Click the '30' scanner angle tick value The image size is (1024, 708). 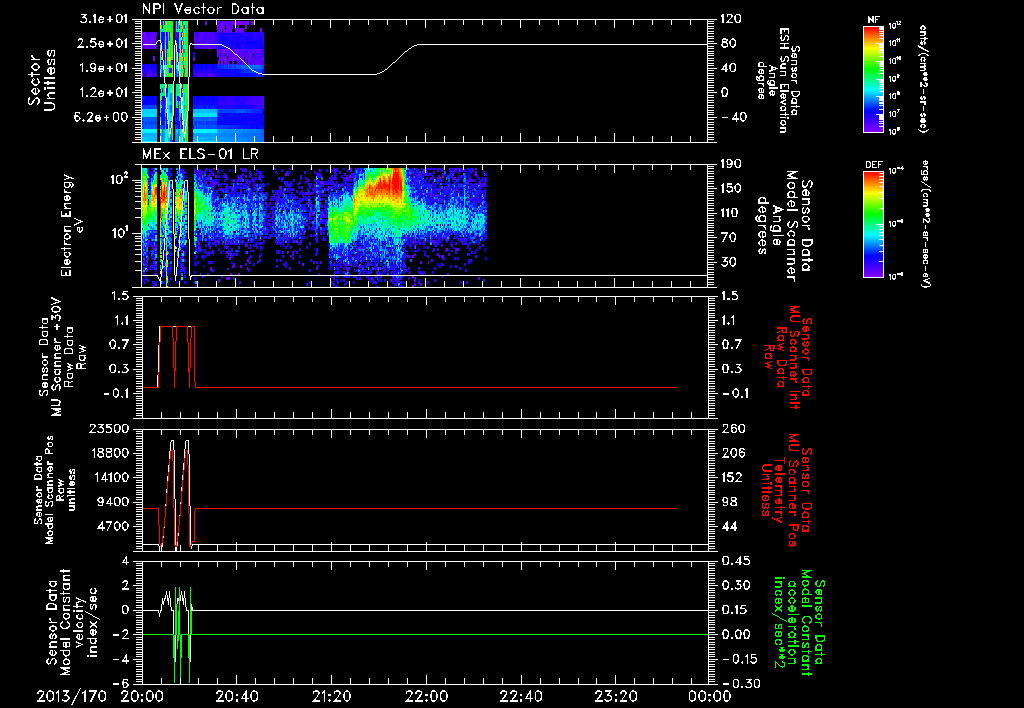coord(728,262)
